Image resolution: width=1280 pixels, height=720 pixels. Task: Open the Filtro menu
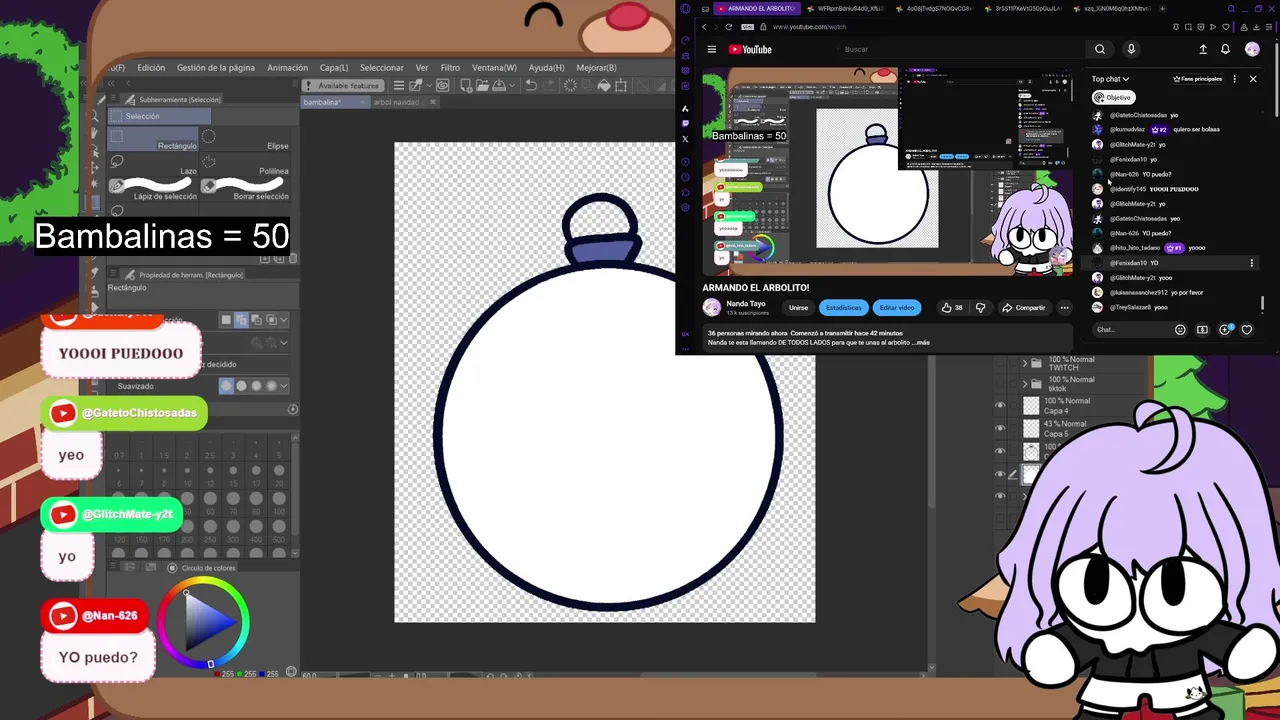pos(450,68)
